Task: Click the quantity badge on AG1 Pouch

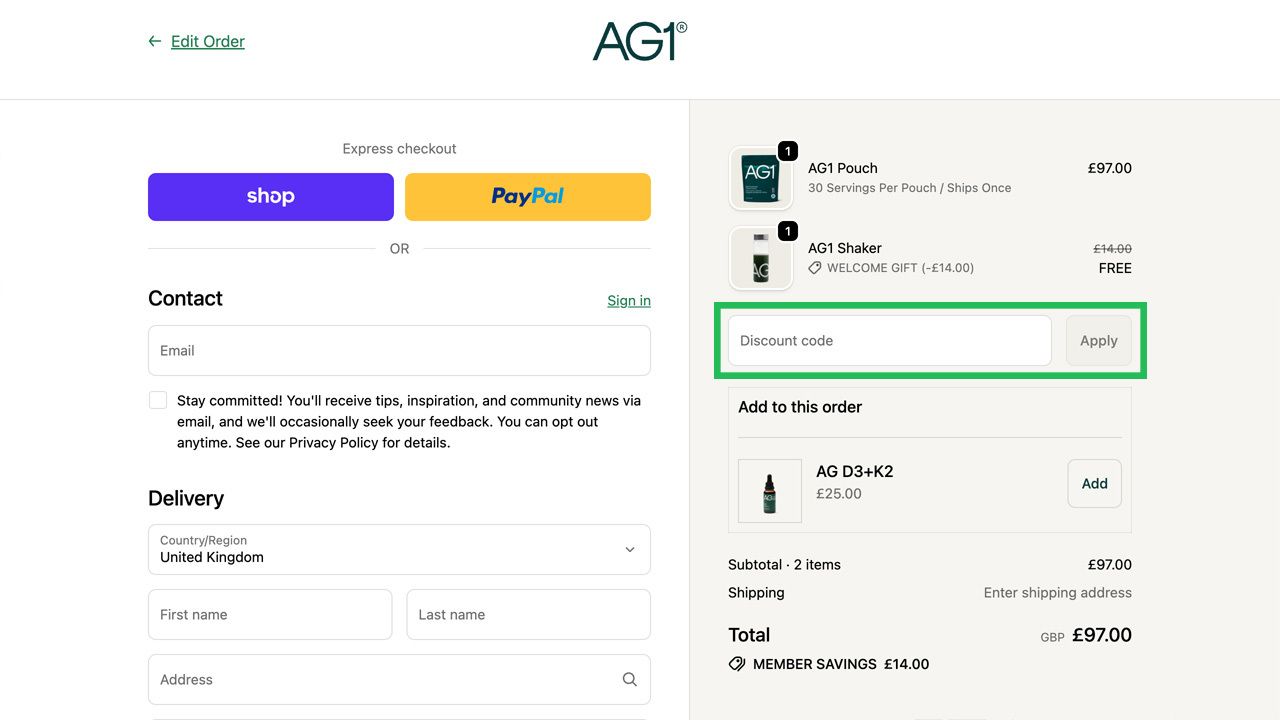Action: [x=787, y=151]
